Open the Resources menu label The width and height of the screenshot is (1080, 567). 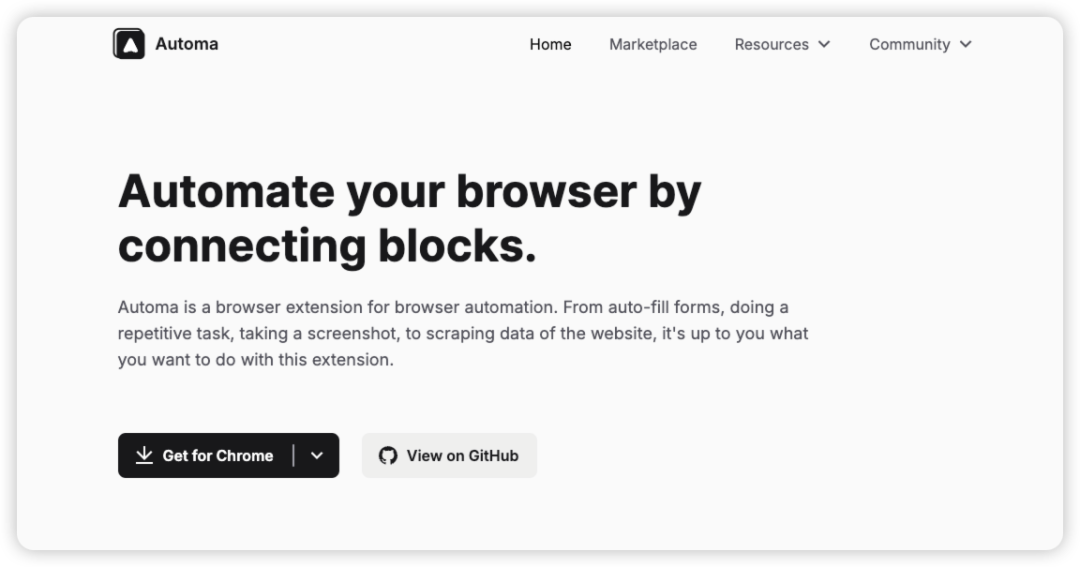coord(771,44)
